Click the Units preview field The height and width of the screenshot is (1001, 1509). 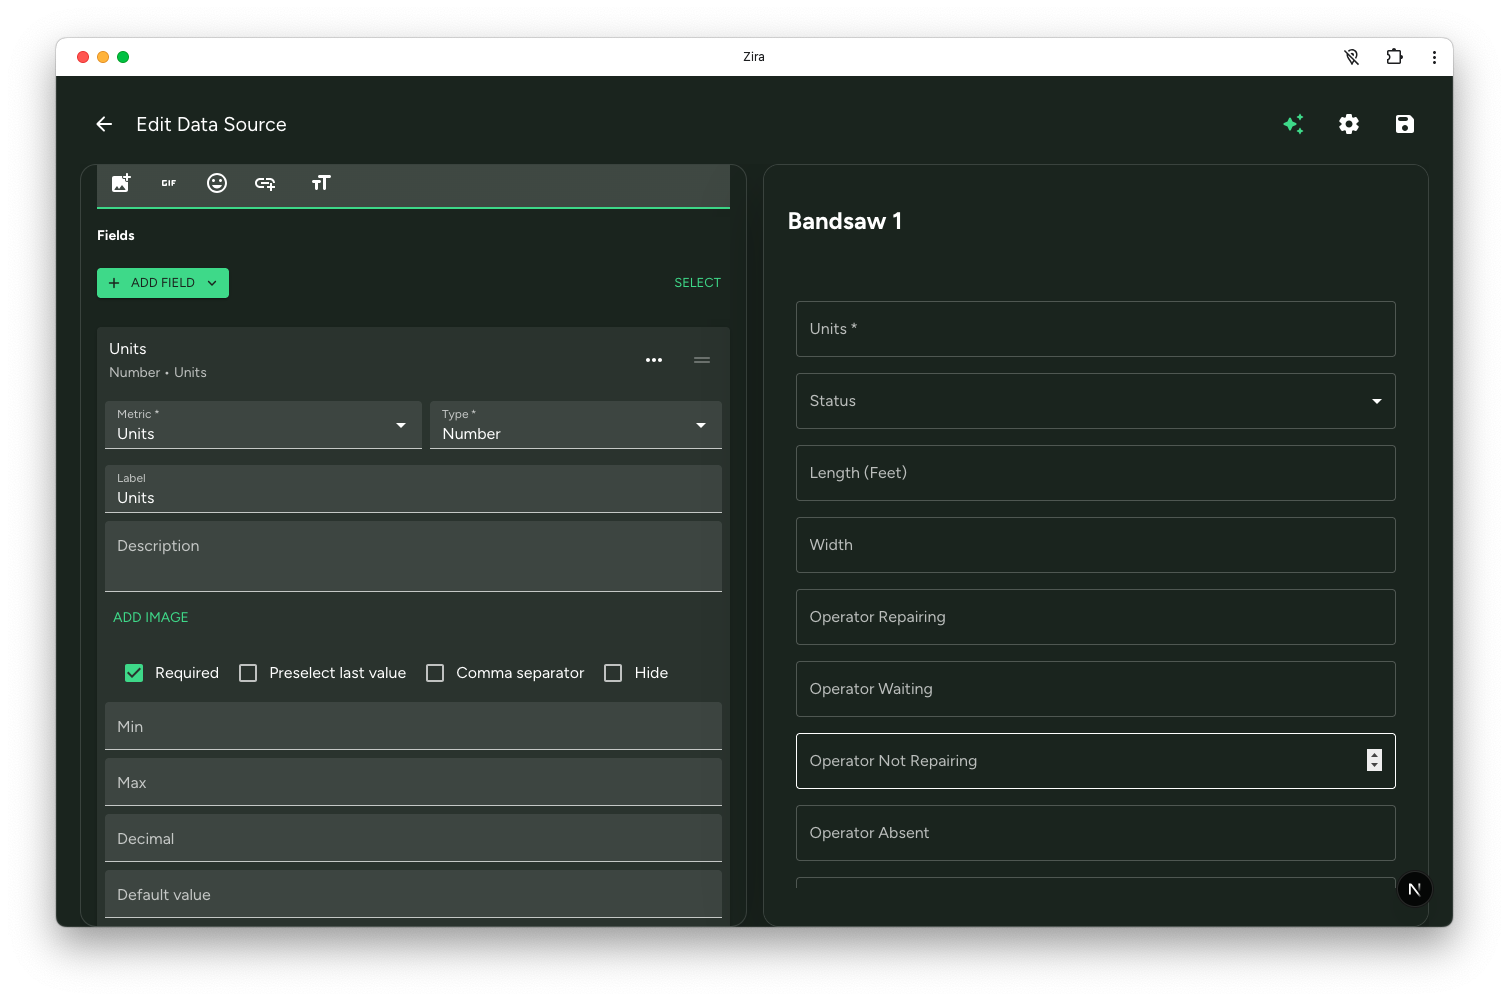[x=1096, y=329]
